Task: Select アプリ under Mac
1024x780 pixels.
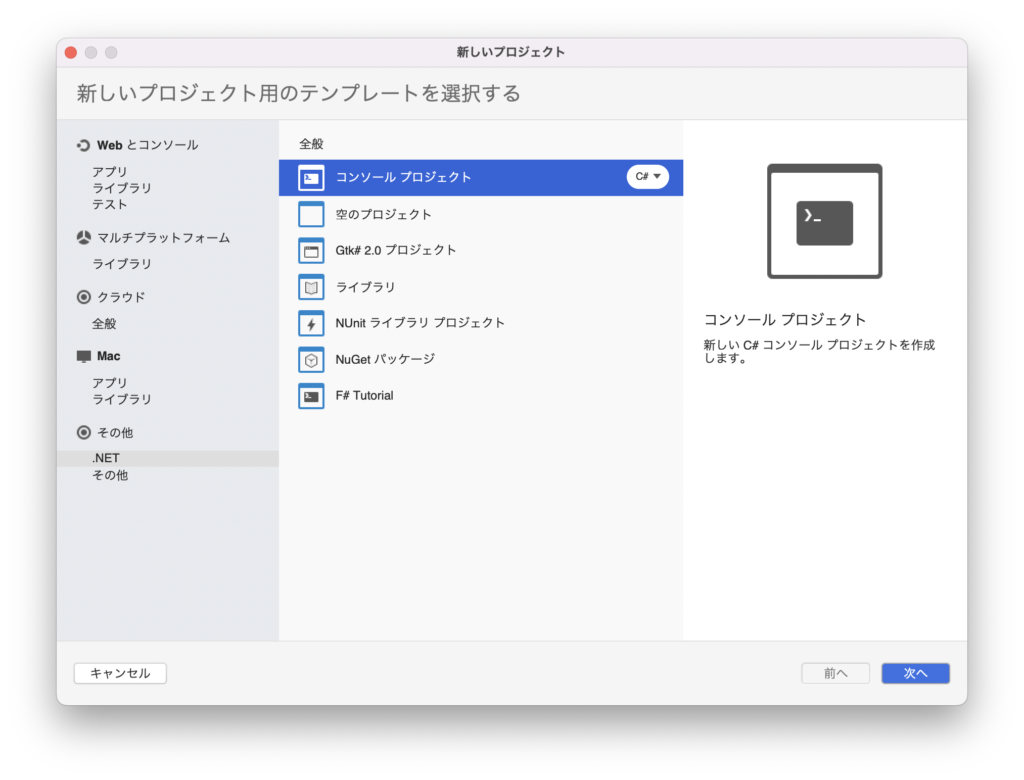Action: [110, 383]
